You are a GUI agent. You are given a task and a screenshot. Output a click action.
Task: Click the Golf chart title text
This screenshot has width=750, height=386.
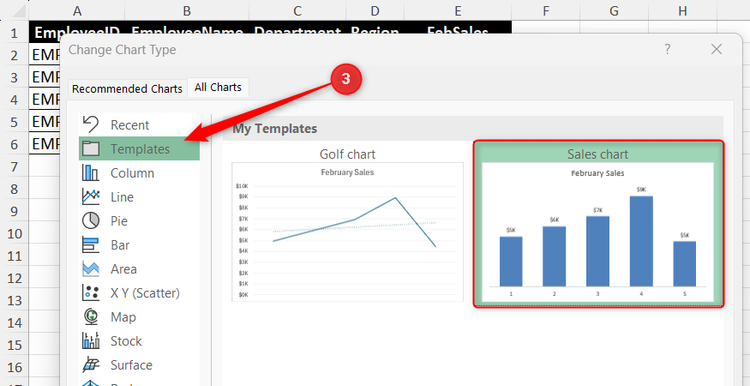(x=347, y=154)
